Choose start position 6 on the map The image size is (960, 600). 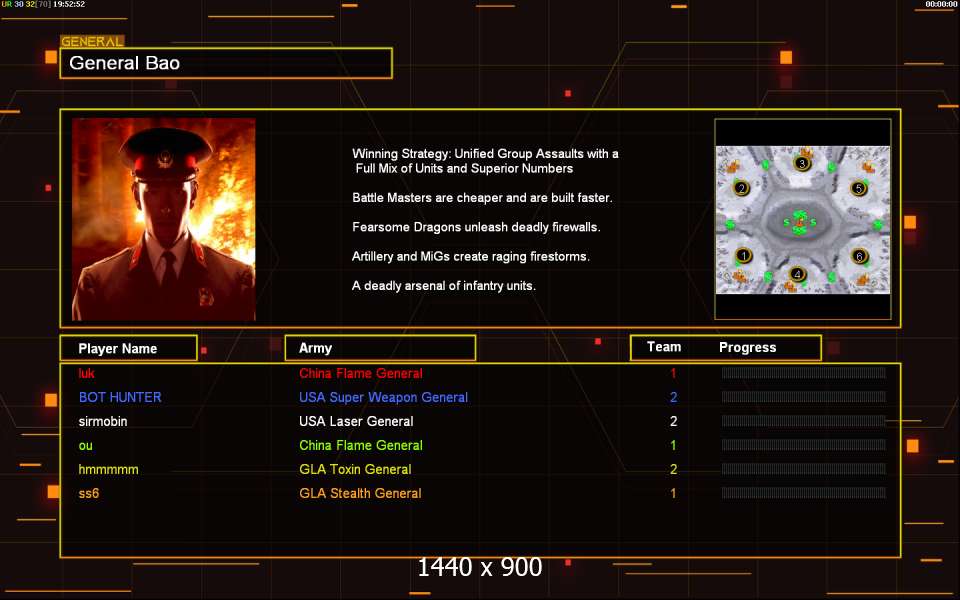point(859,256)
